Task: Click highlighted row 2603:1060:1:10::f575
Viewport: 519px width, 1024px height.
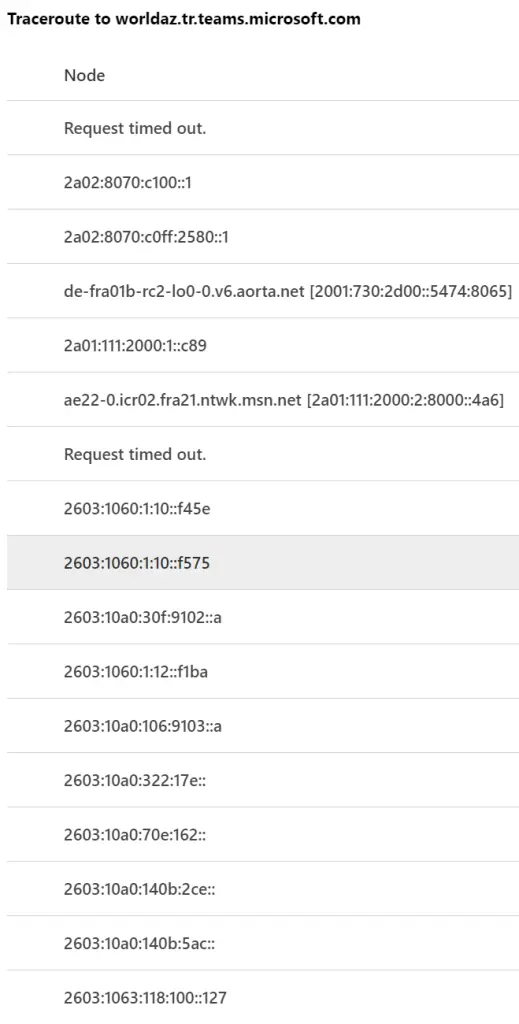Action: tap(262, 562)
